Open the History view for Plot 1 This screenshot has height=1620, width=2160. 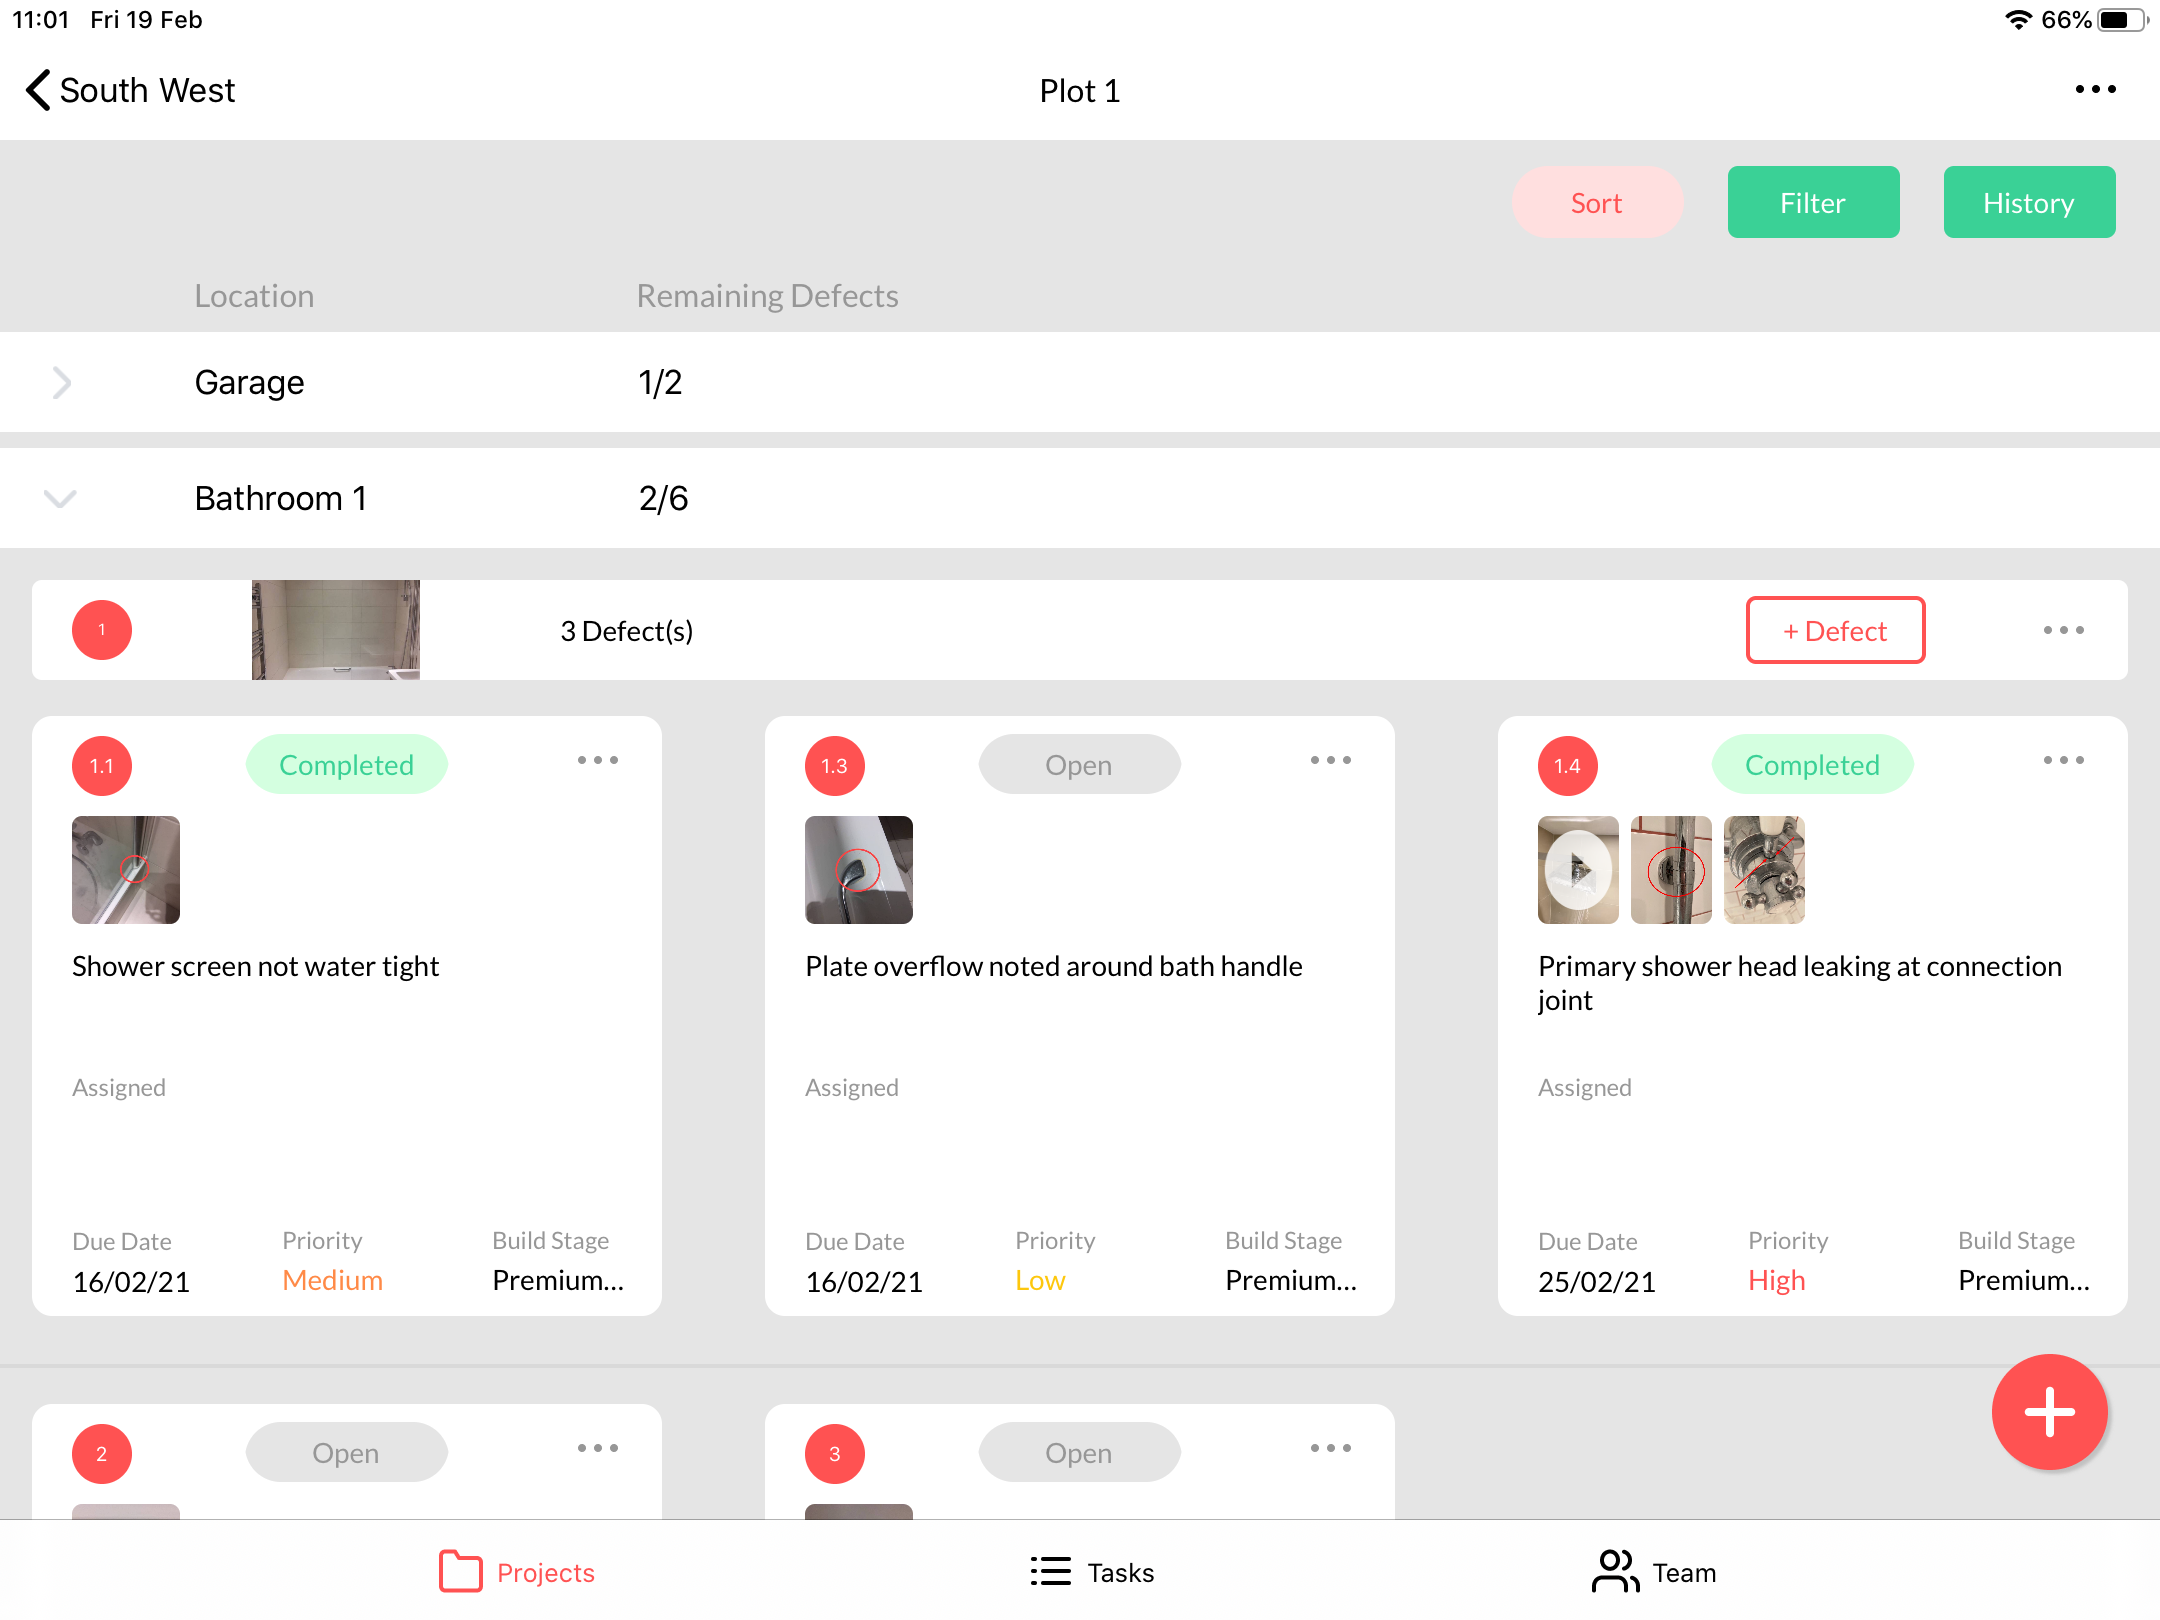click(x=2029, y=201)
